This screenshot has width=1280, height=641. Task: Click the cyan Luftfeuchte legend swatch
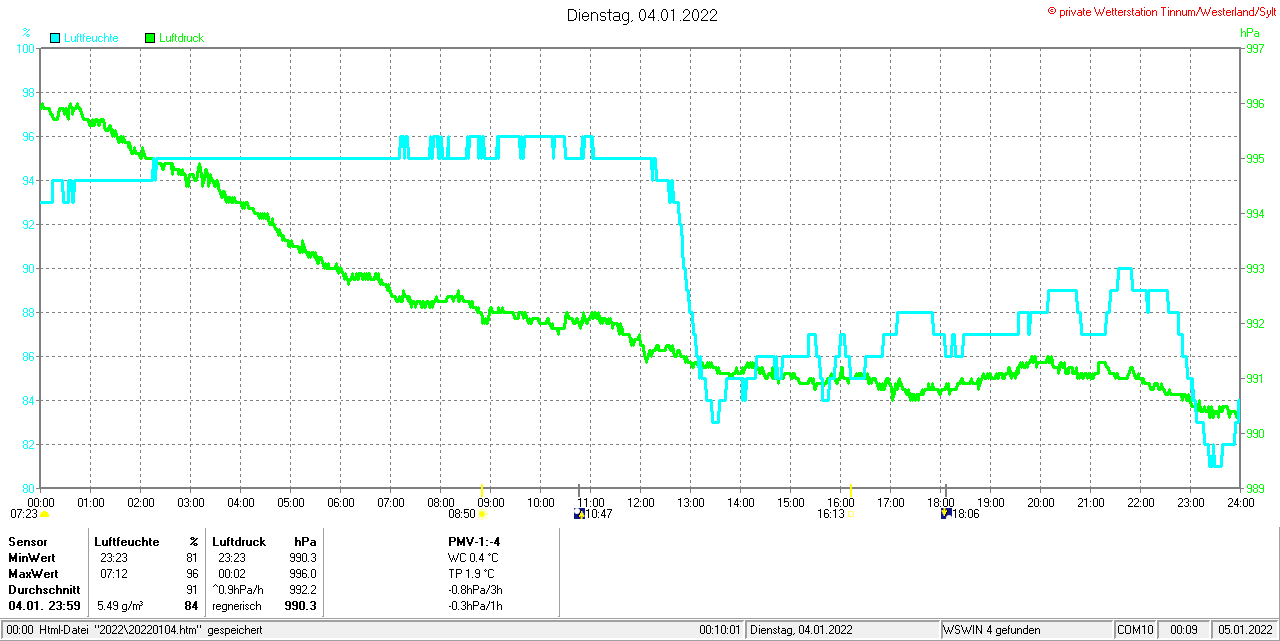55,38
